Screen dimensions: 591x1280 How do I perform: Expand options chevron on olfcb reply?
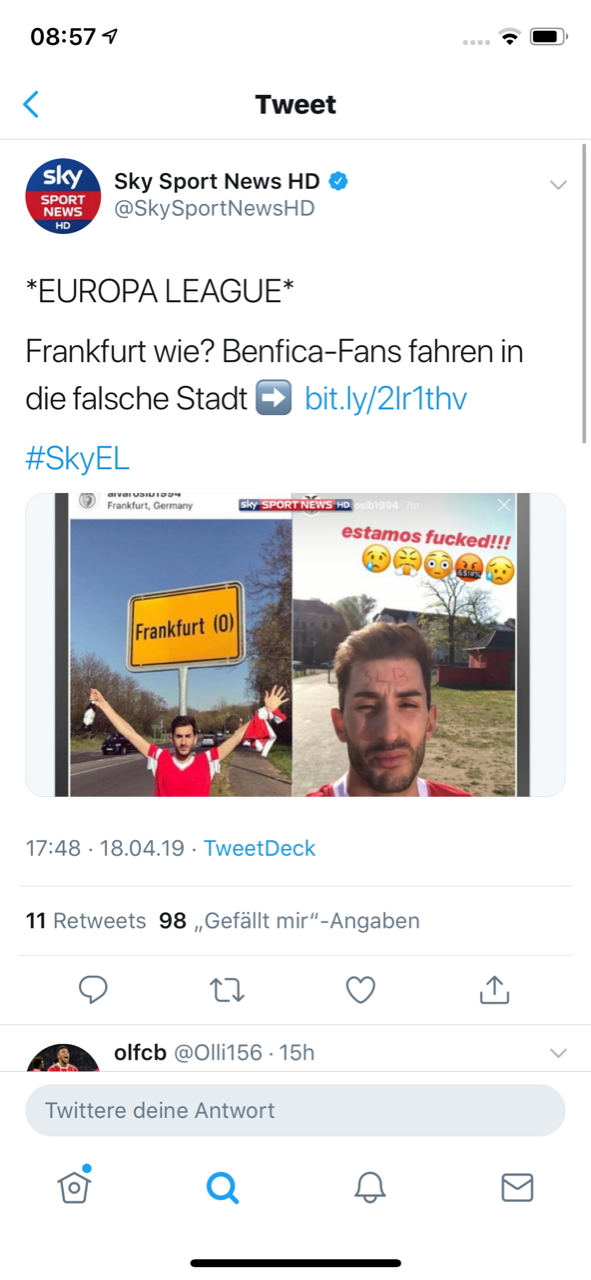pos(558,1052)
